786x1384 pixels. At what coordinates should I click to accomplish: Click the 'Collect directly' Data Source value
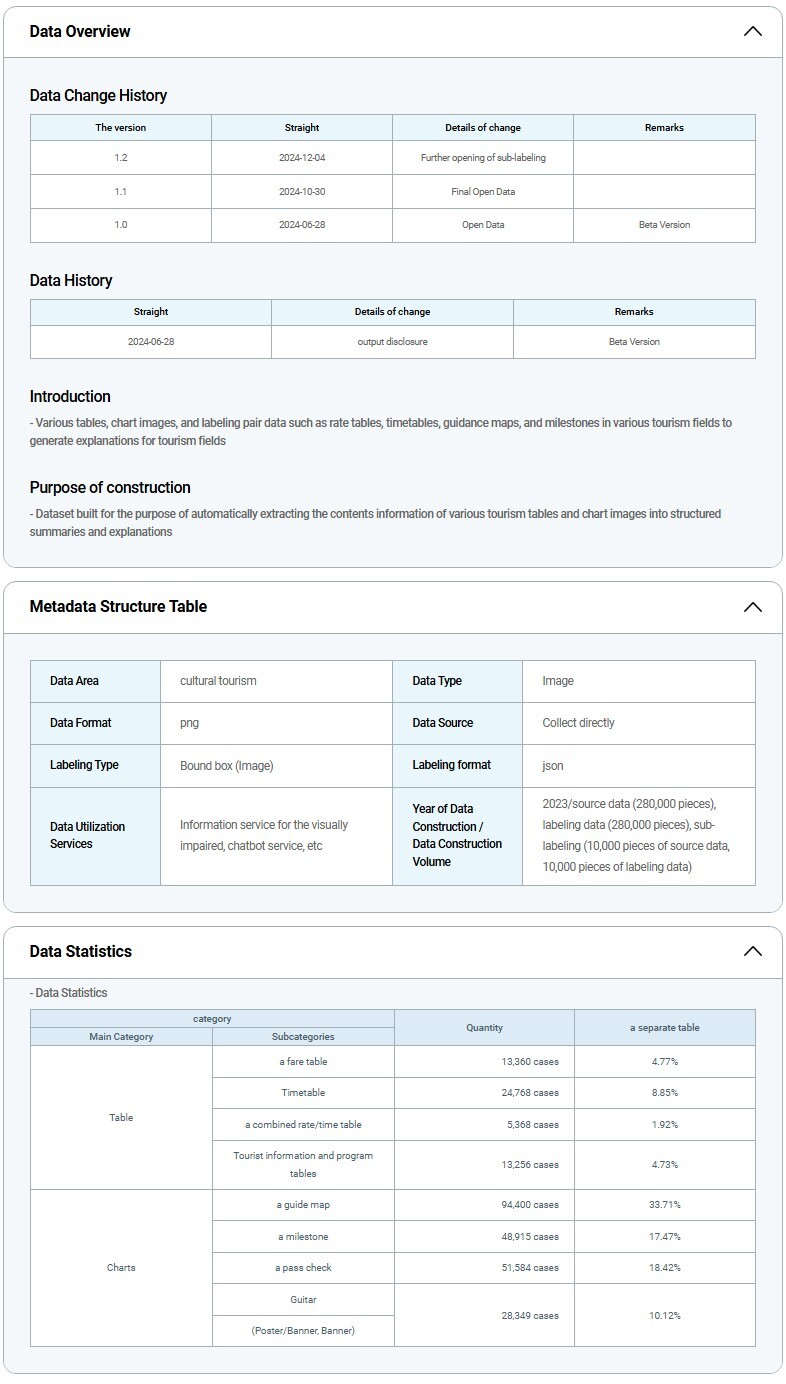(578, 723)
